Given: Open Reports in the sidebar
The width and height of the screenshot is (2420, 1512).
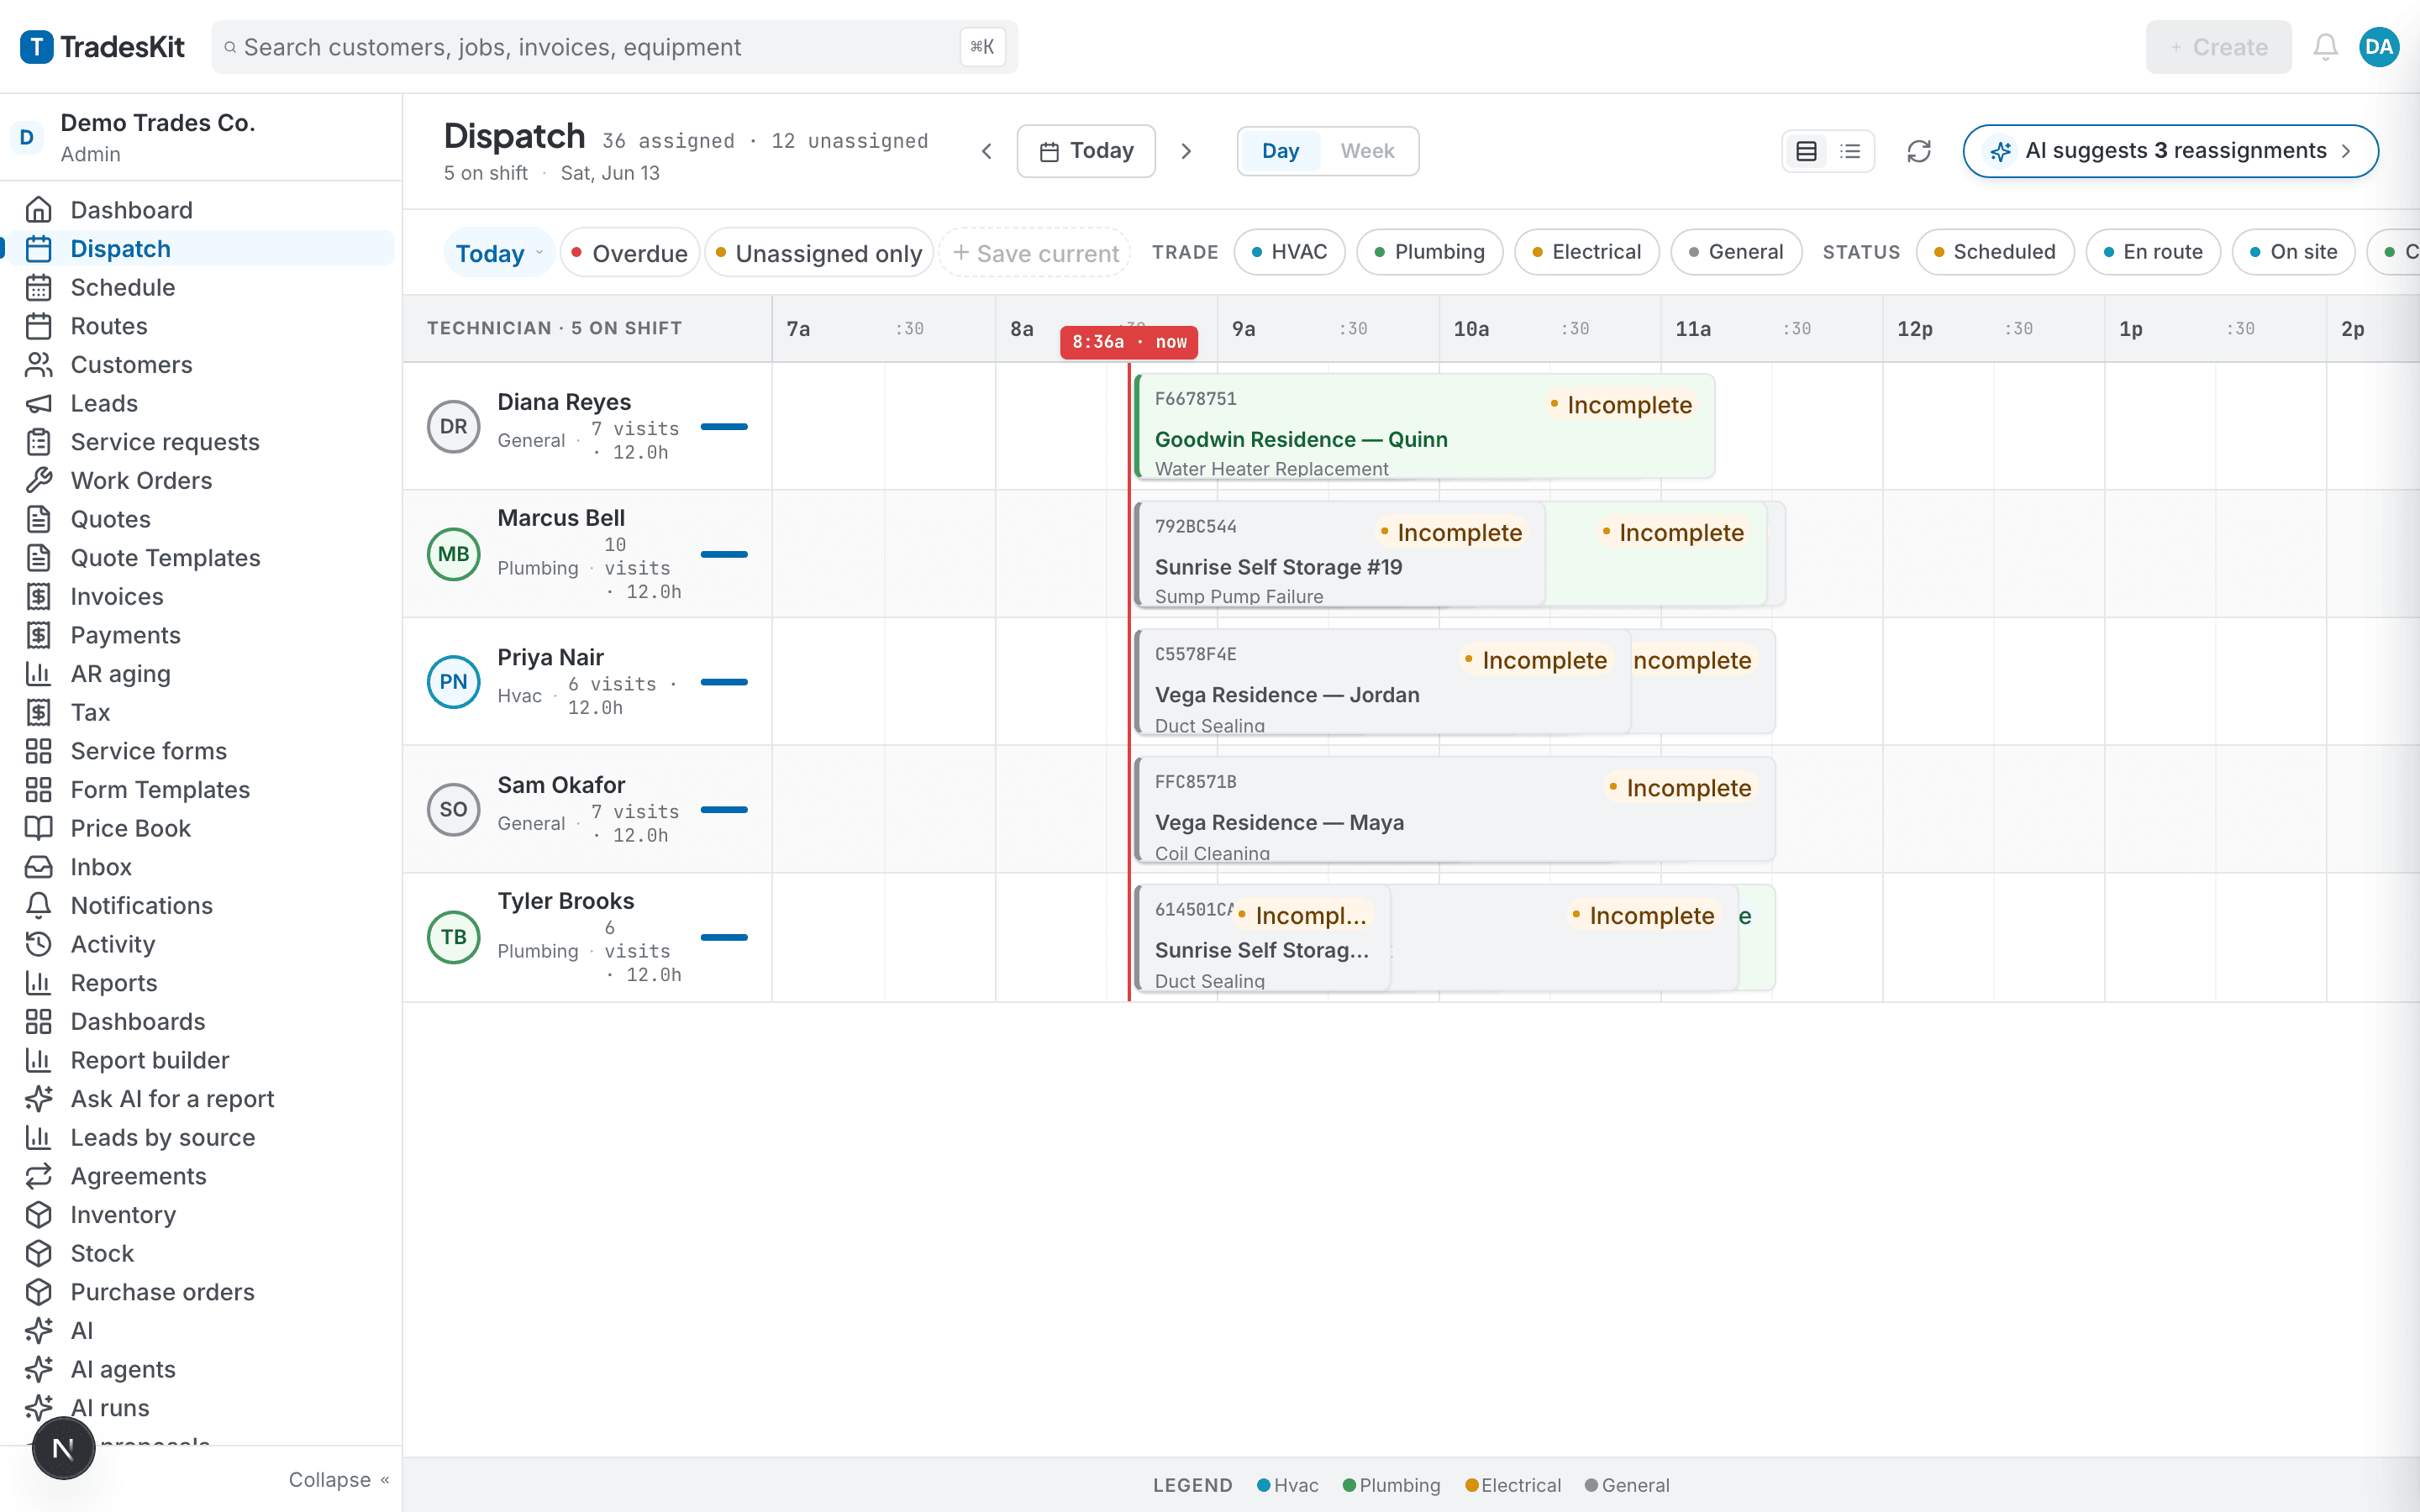Looking at the screenshot, I should (x=200, y=983).
